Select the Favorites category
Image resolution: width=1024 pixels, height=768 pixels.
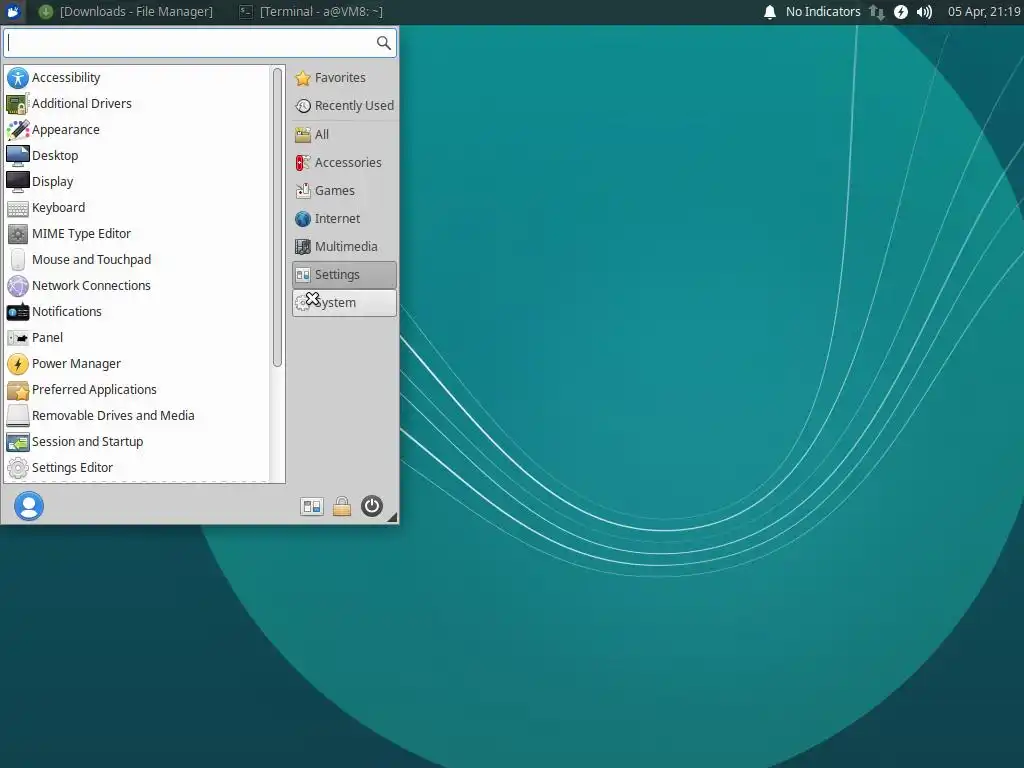pos(344,78)
